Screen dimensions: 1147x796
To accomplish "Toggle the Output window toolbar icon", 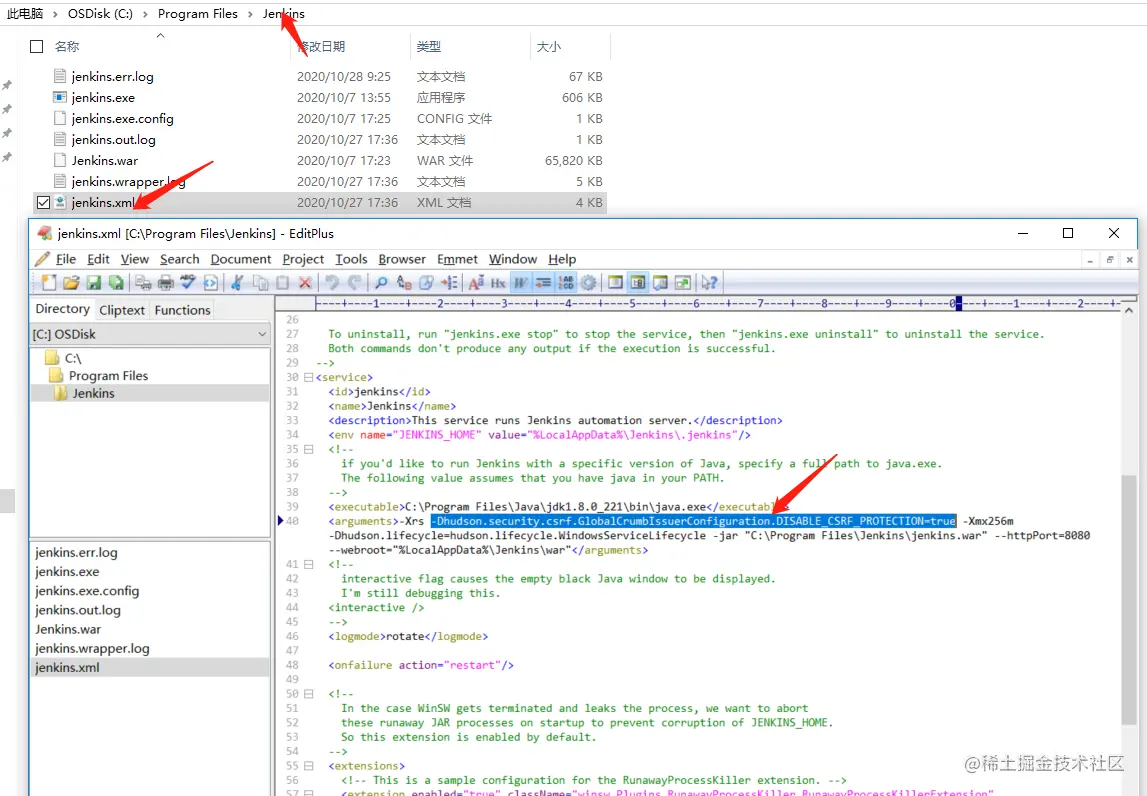I will point(661,282).
